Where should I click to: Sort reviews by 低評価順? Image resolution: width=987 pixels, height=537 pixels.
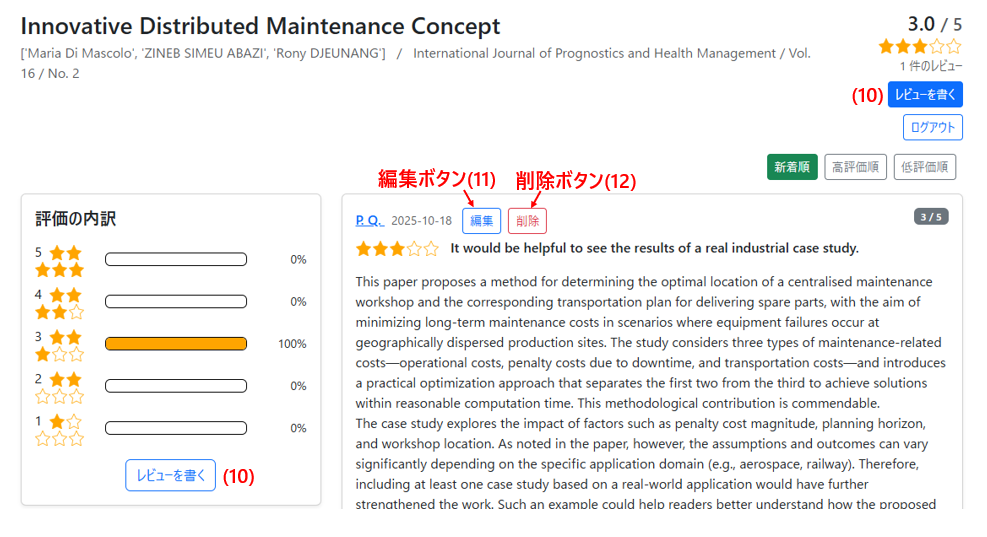925,168
